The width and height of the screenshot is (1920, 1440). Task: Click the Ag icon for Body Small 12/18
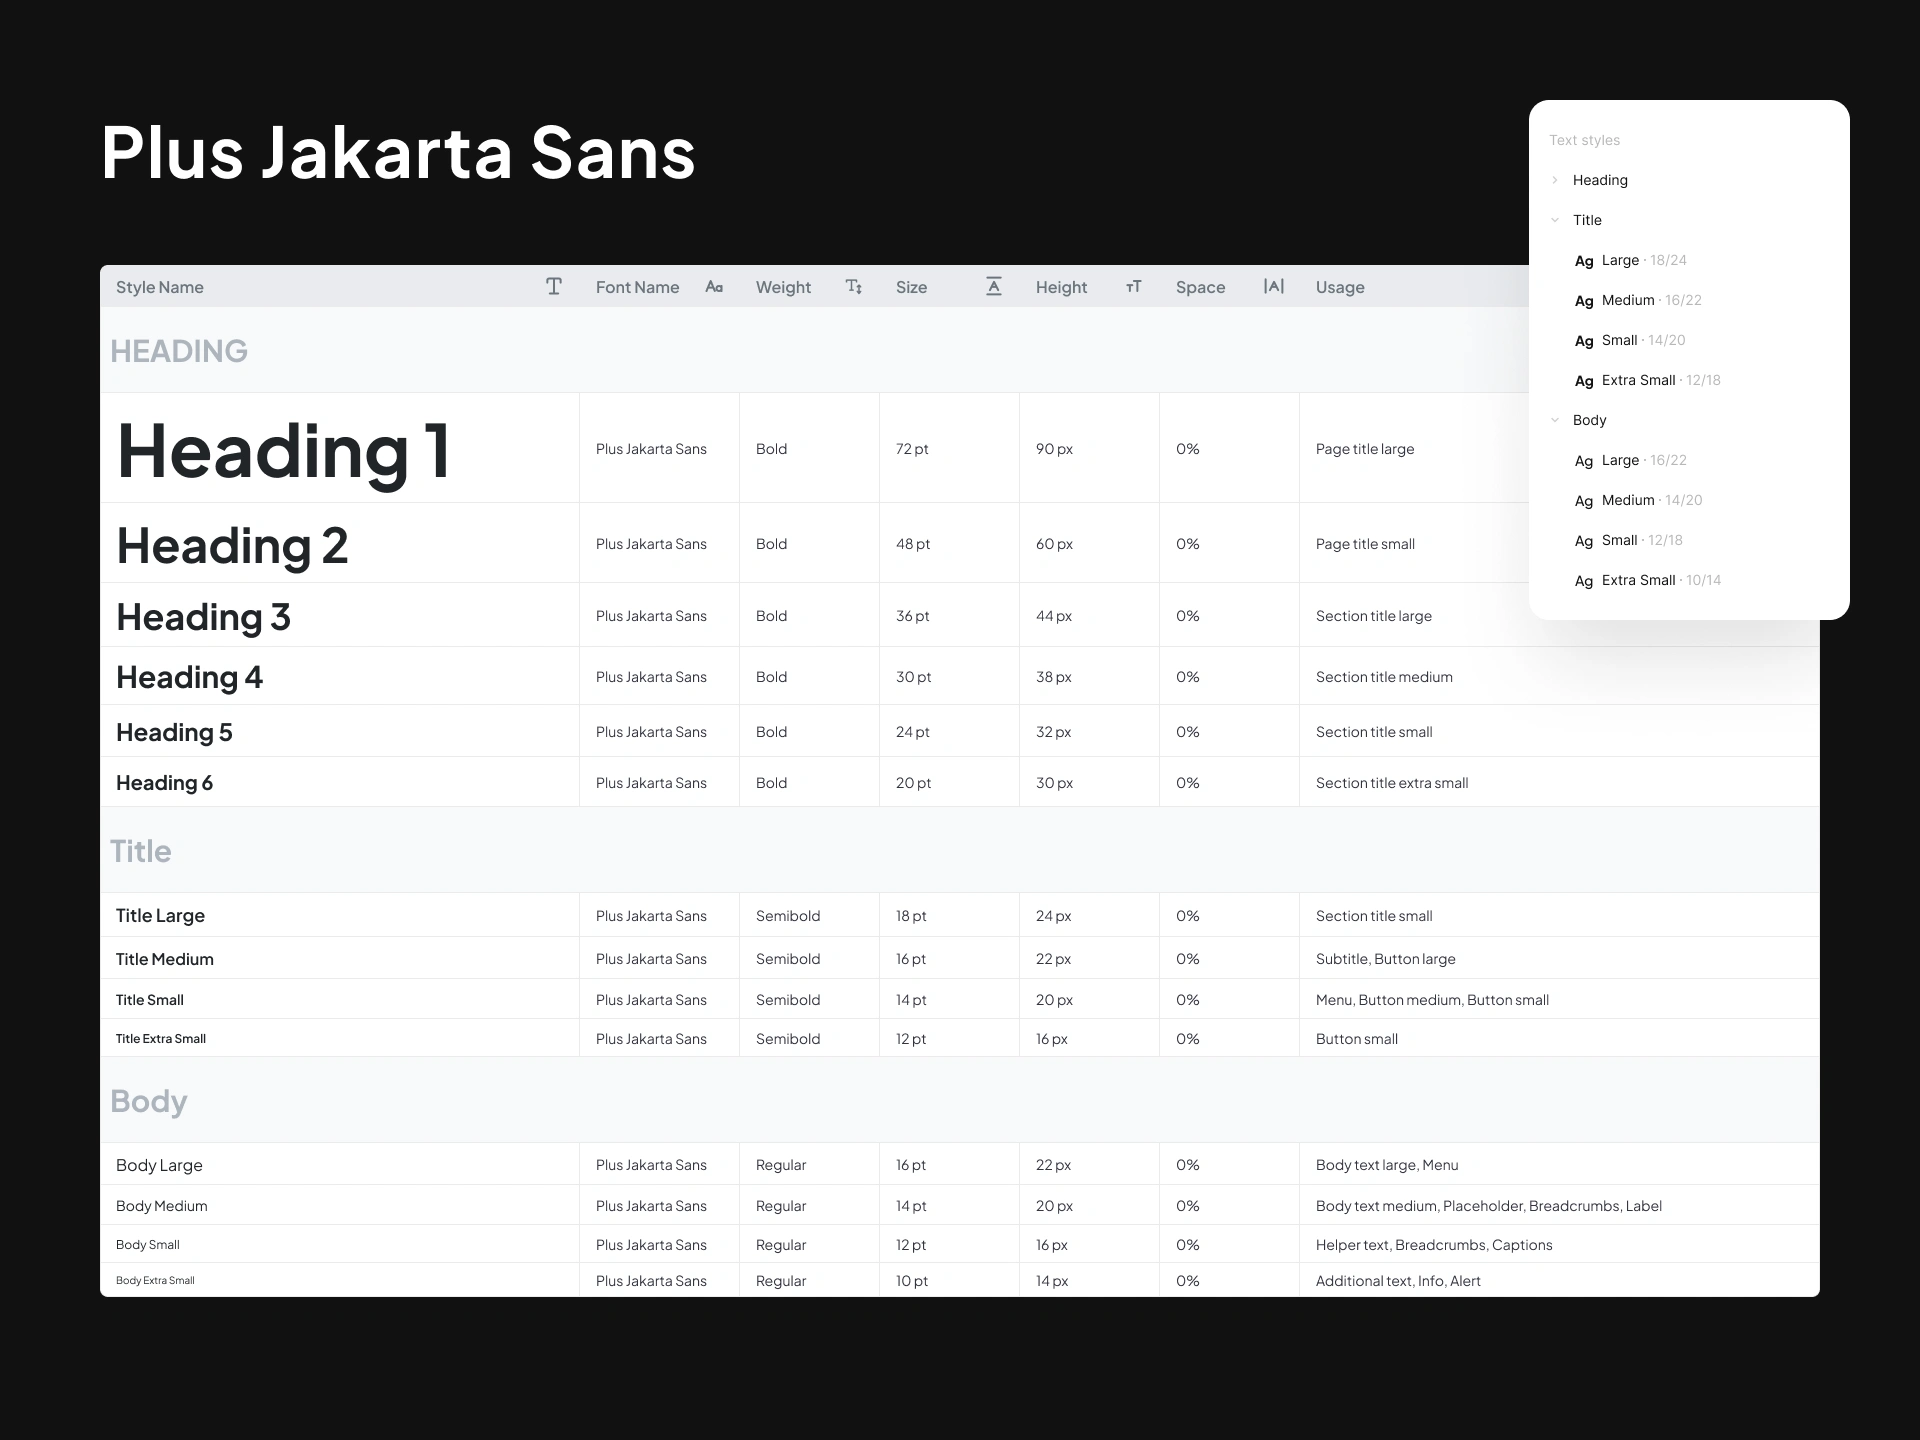[1584, 541]
